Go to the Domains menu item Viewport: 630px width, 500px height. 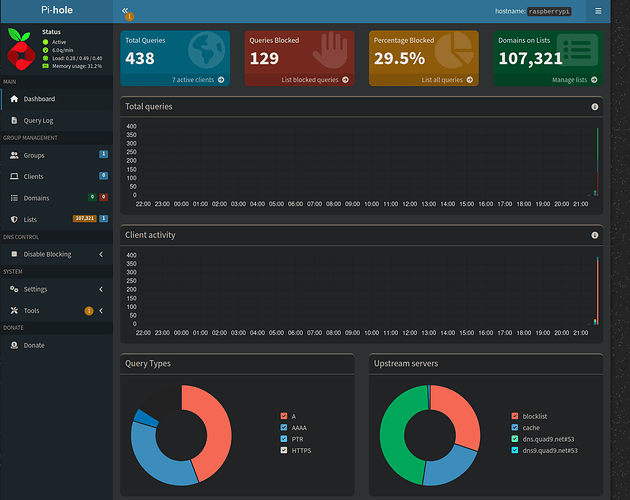35,198
